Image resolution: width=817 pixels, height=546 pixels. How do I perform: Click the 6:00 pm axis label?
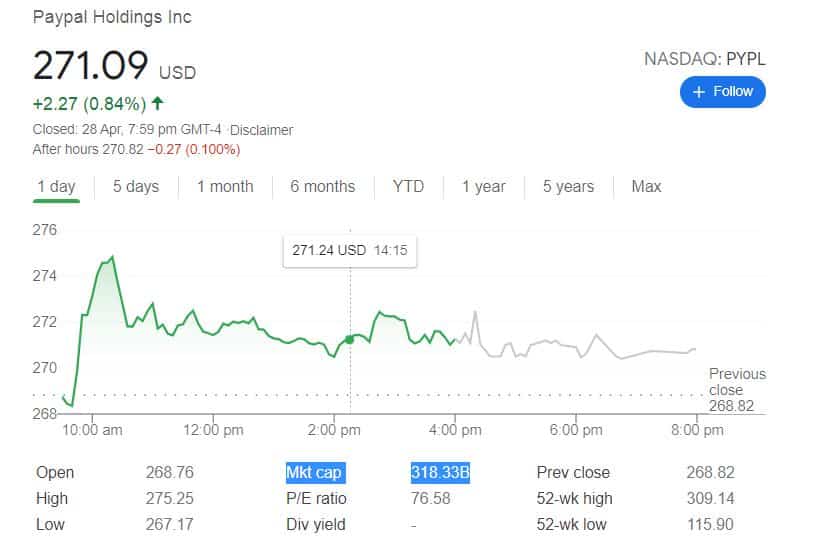pyautogui.click(x=576, y=430)
